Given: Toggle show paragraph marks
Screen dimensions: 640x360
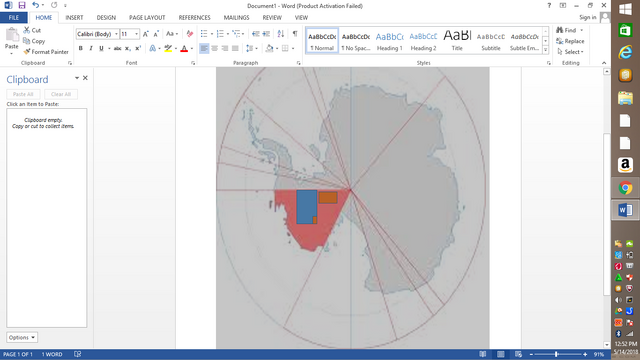Looking at the screenshot, I should pyautogui.click(x=295, y=34).
